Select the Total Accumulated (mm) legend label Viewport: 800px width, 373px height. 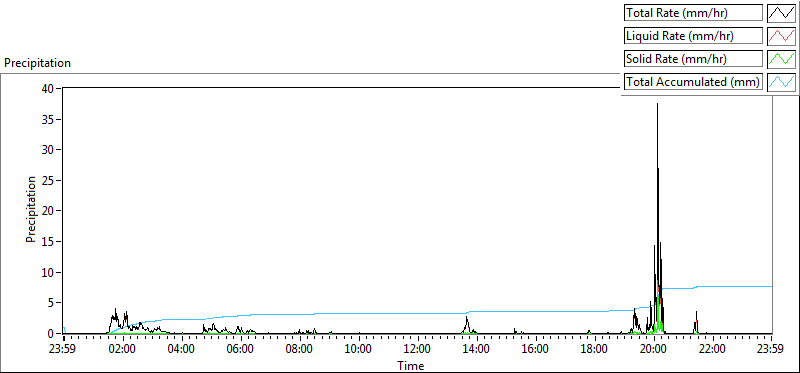tap(693, 82)
